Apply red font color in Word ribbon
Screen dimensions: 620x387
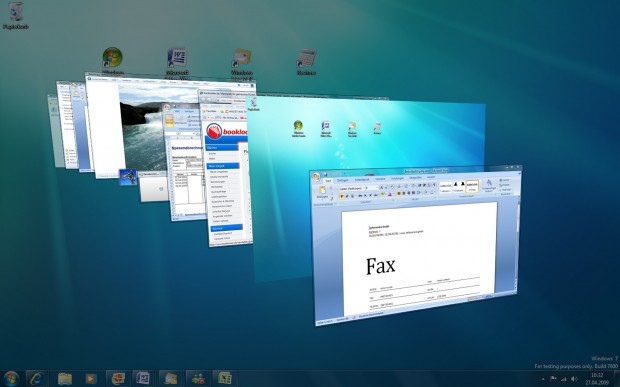point(389,194)
